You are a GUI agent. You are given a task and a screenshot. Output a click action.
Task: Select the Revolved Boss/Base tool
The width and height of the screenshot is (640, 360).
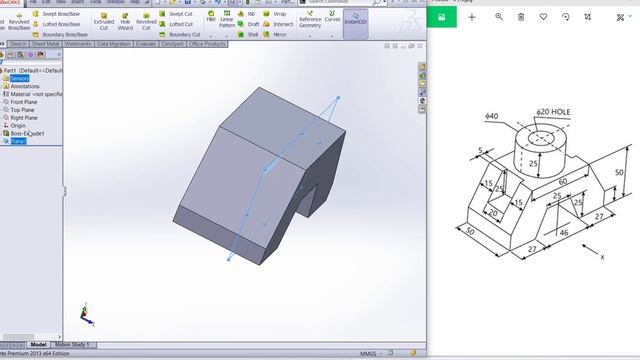(19, 21)
